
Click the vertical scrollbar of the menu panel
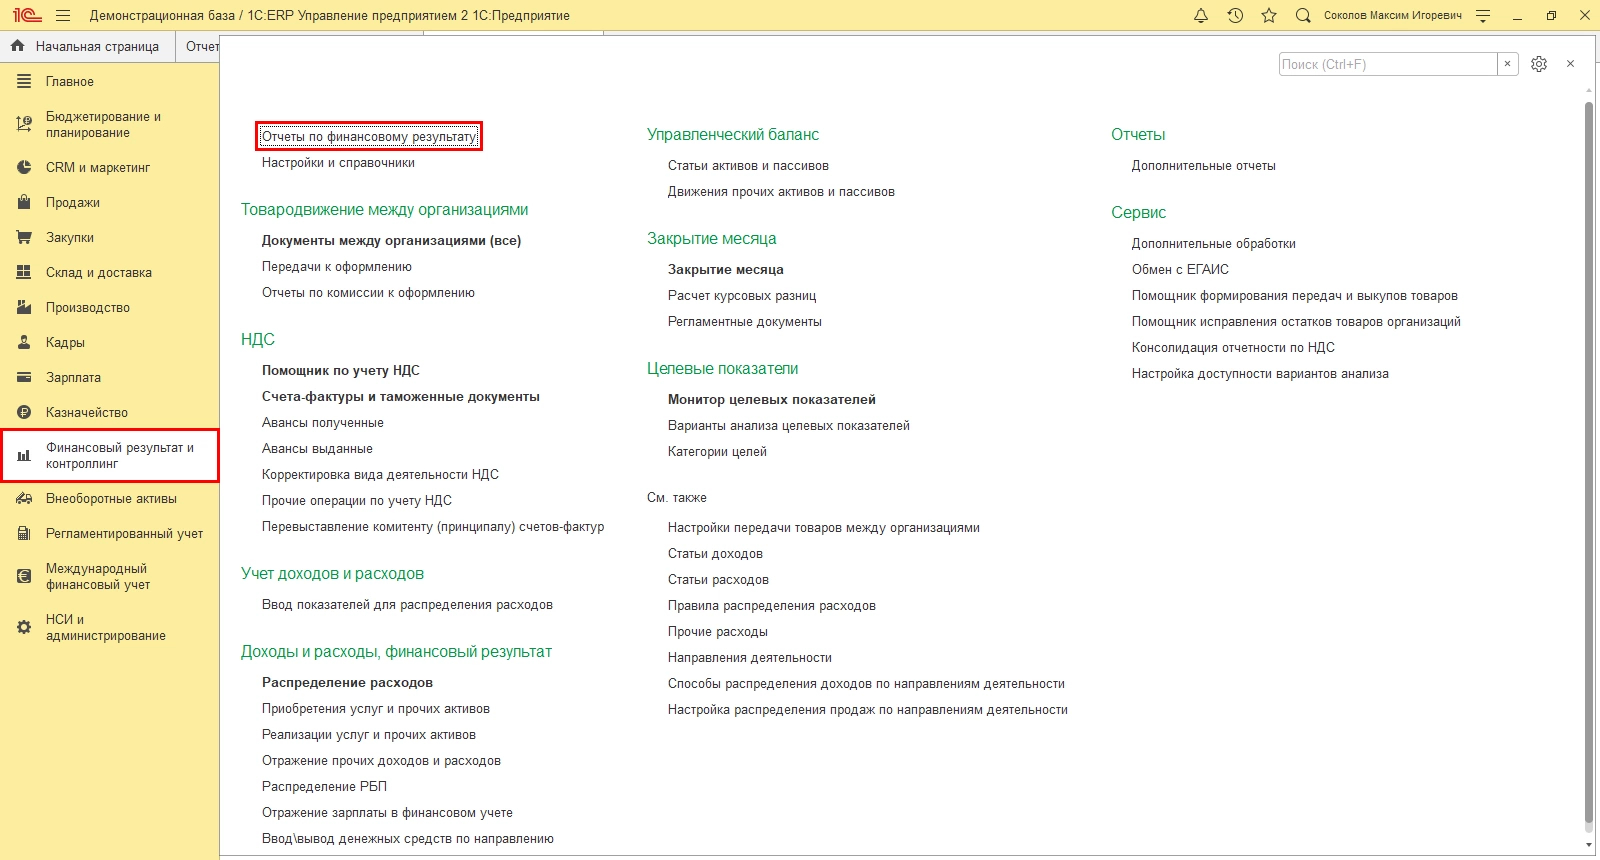[x=1589, y=463]
